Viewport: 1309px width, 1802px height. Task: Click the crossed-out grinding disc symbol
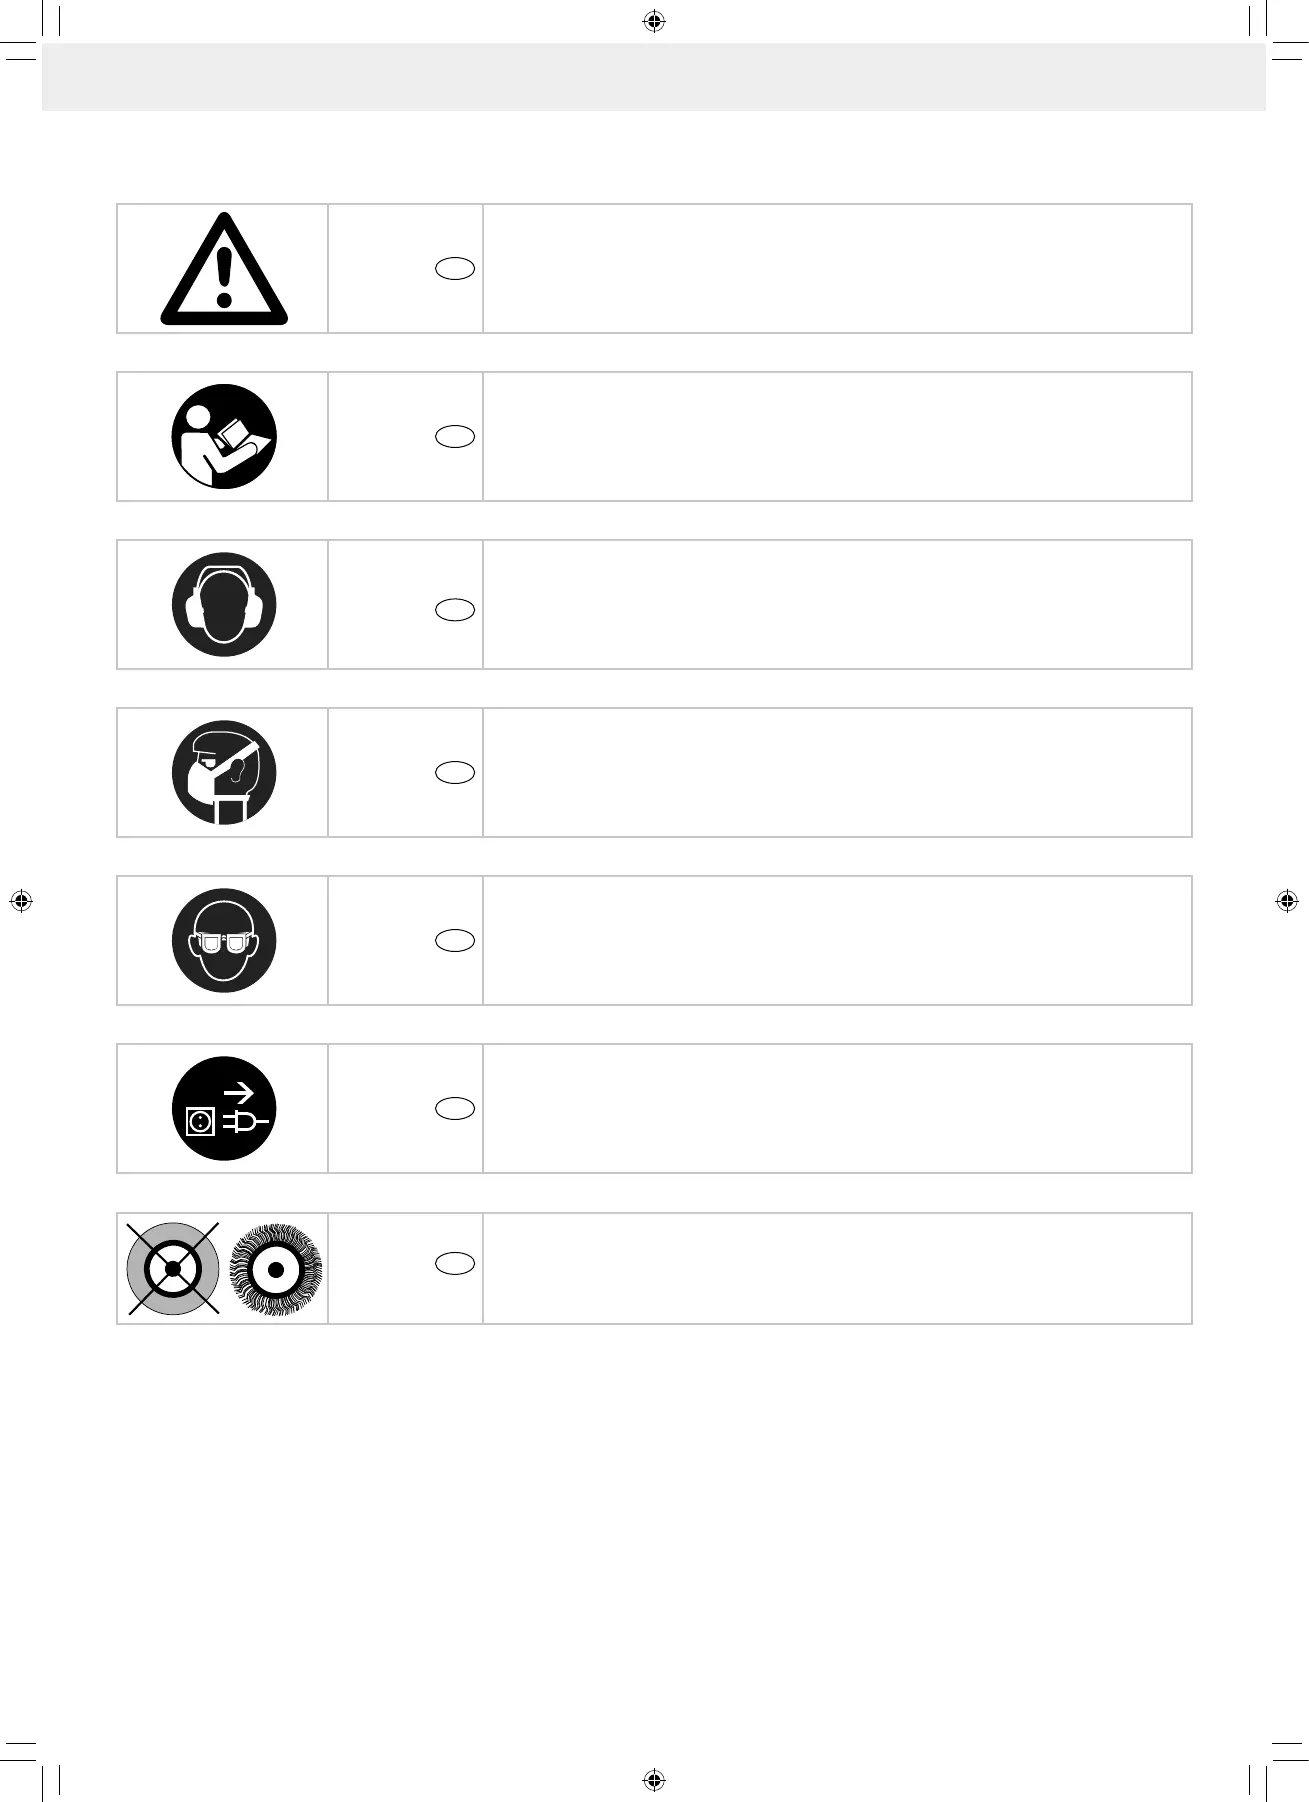coord(173,1268)
